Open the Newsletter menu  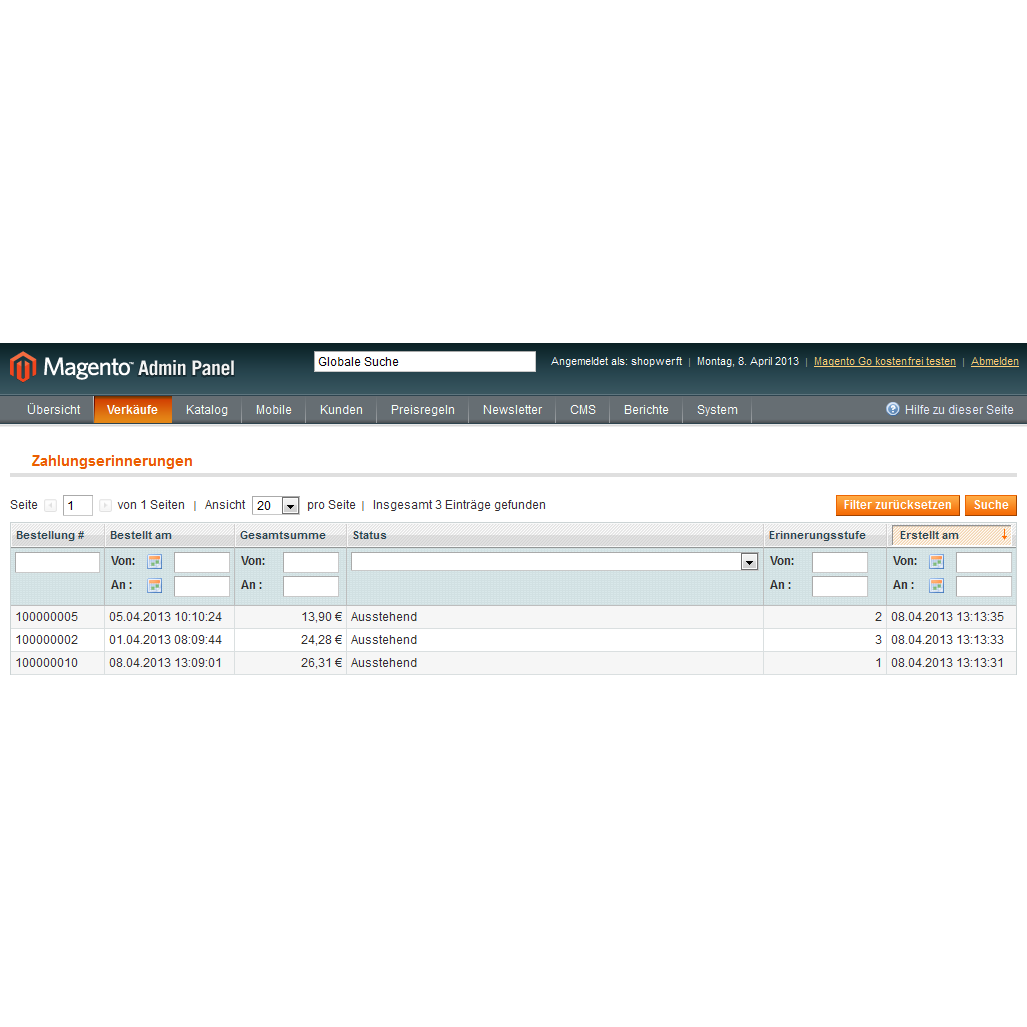tap(512, 409)
